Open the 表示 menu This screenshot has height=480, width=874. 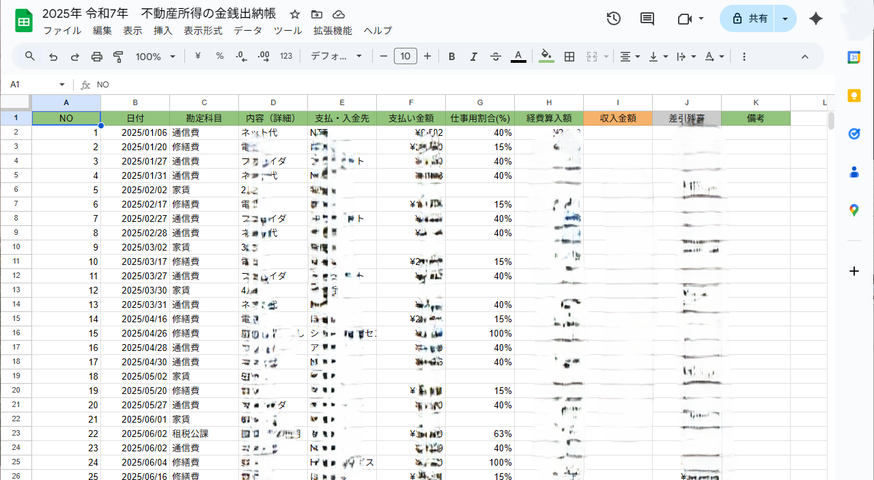133,31
